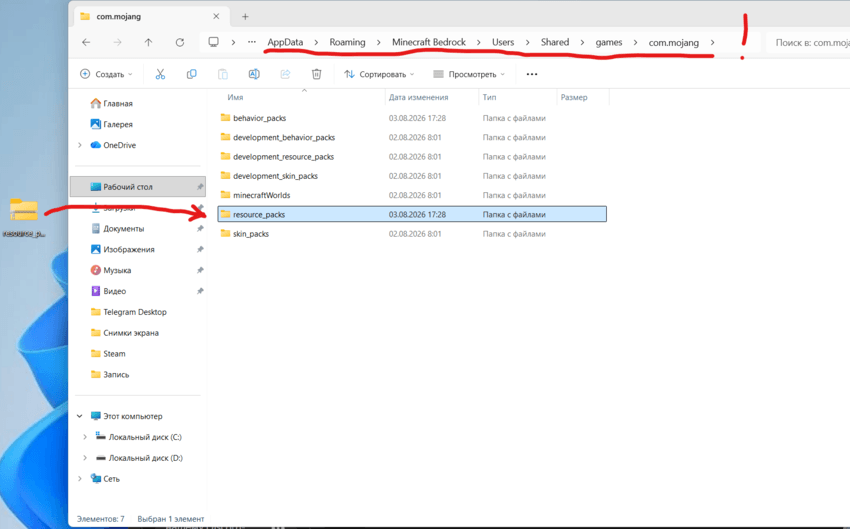Sort by the Размер column header
Viewport: 850px width, 529px height.
click(x=574, y=98)
